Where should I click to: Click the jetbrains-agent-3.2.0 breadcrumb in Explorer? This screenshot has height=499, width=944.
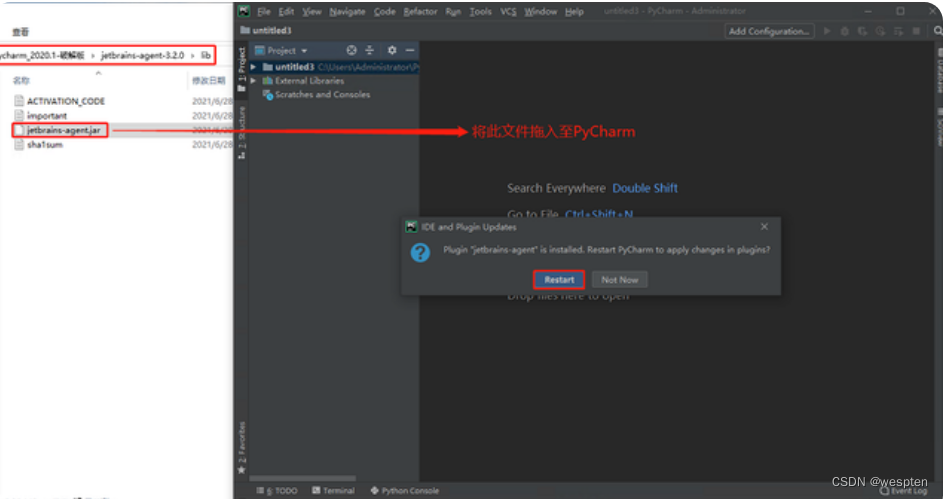(142, 55)
